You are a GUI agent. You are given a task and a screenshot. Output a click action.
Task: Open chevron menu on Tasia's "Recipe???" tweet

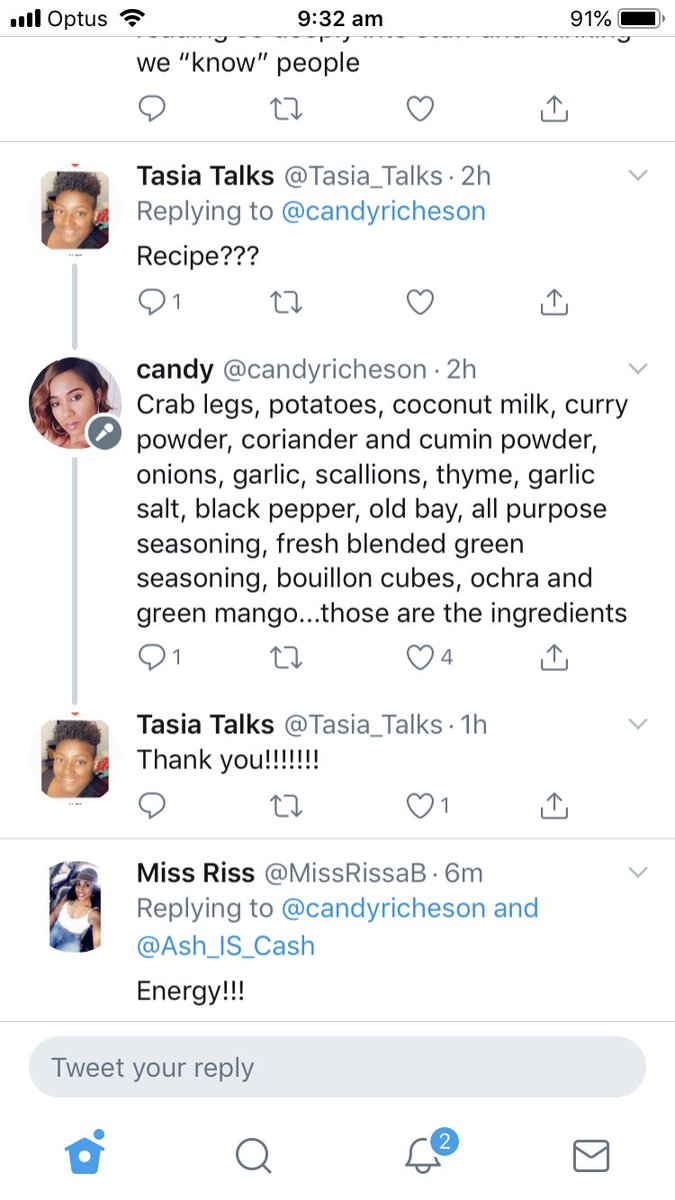pos(637,176)
